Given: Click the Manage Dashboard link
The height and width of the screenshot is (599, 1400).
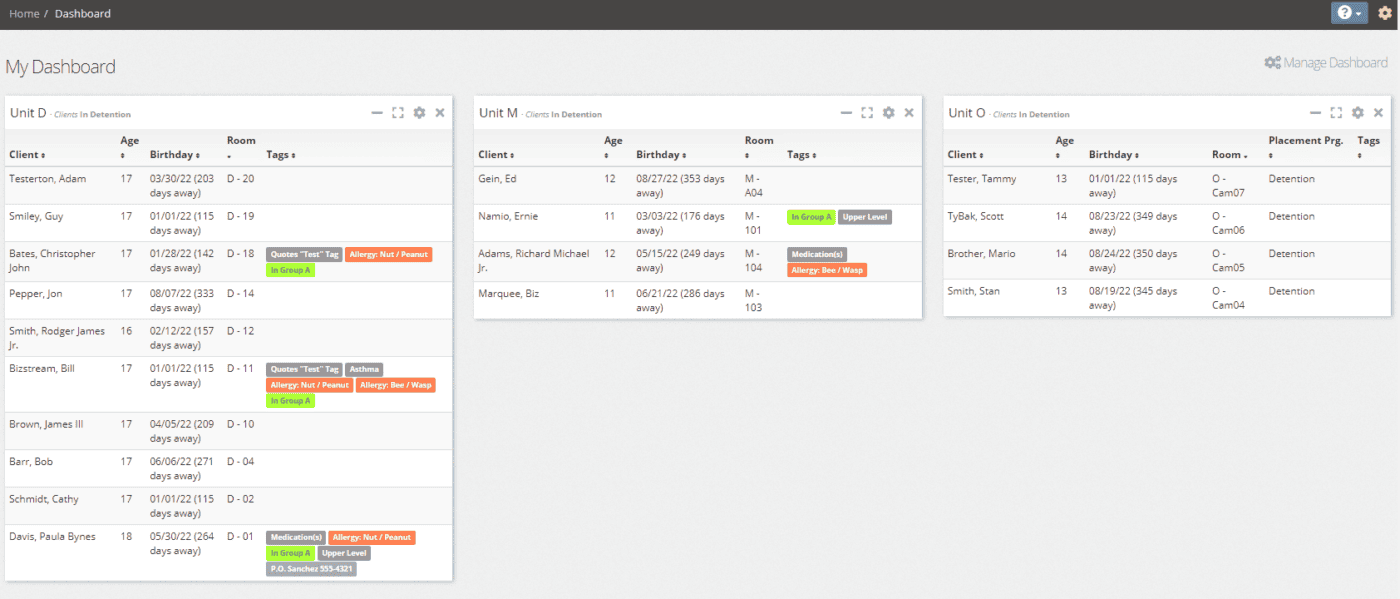Looking at the screenshot, I should 1326,63.
